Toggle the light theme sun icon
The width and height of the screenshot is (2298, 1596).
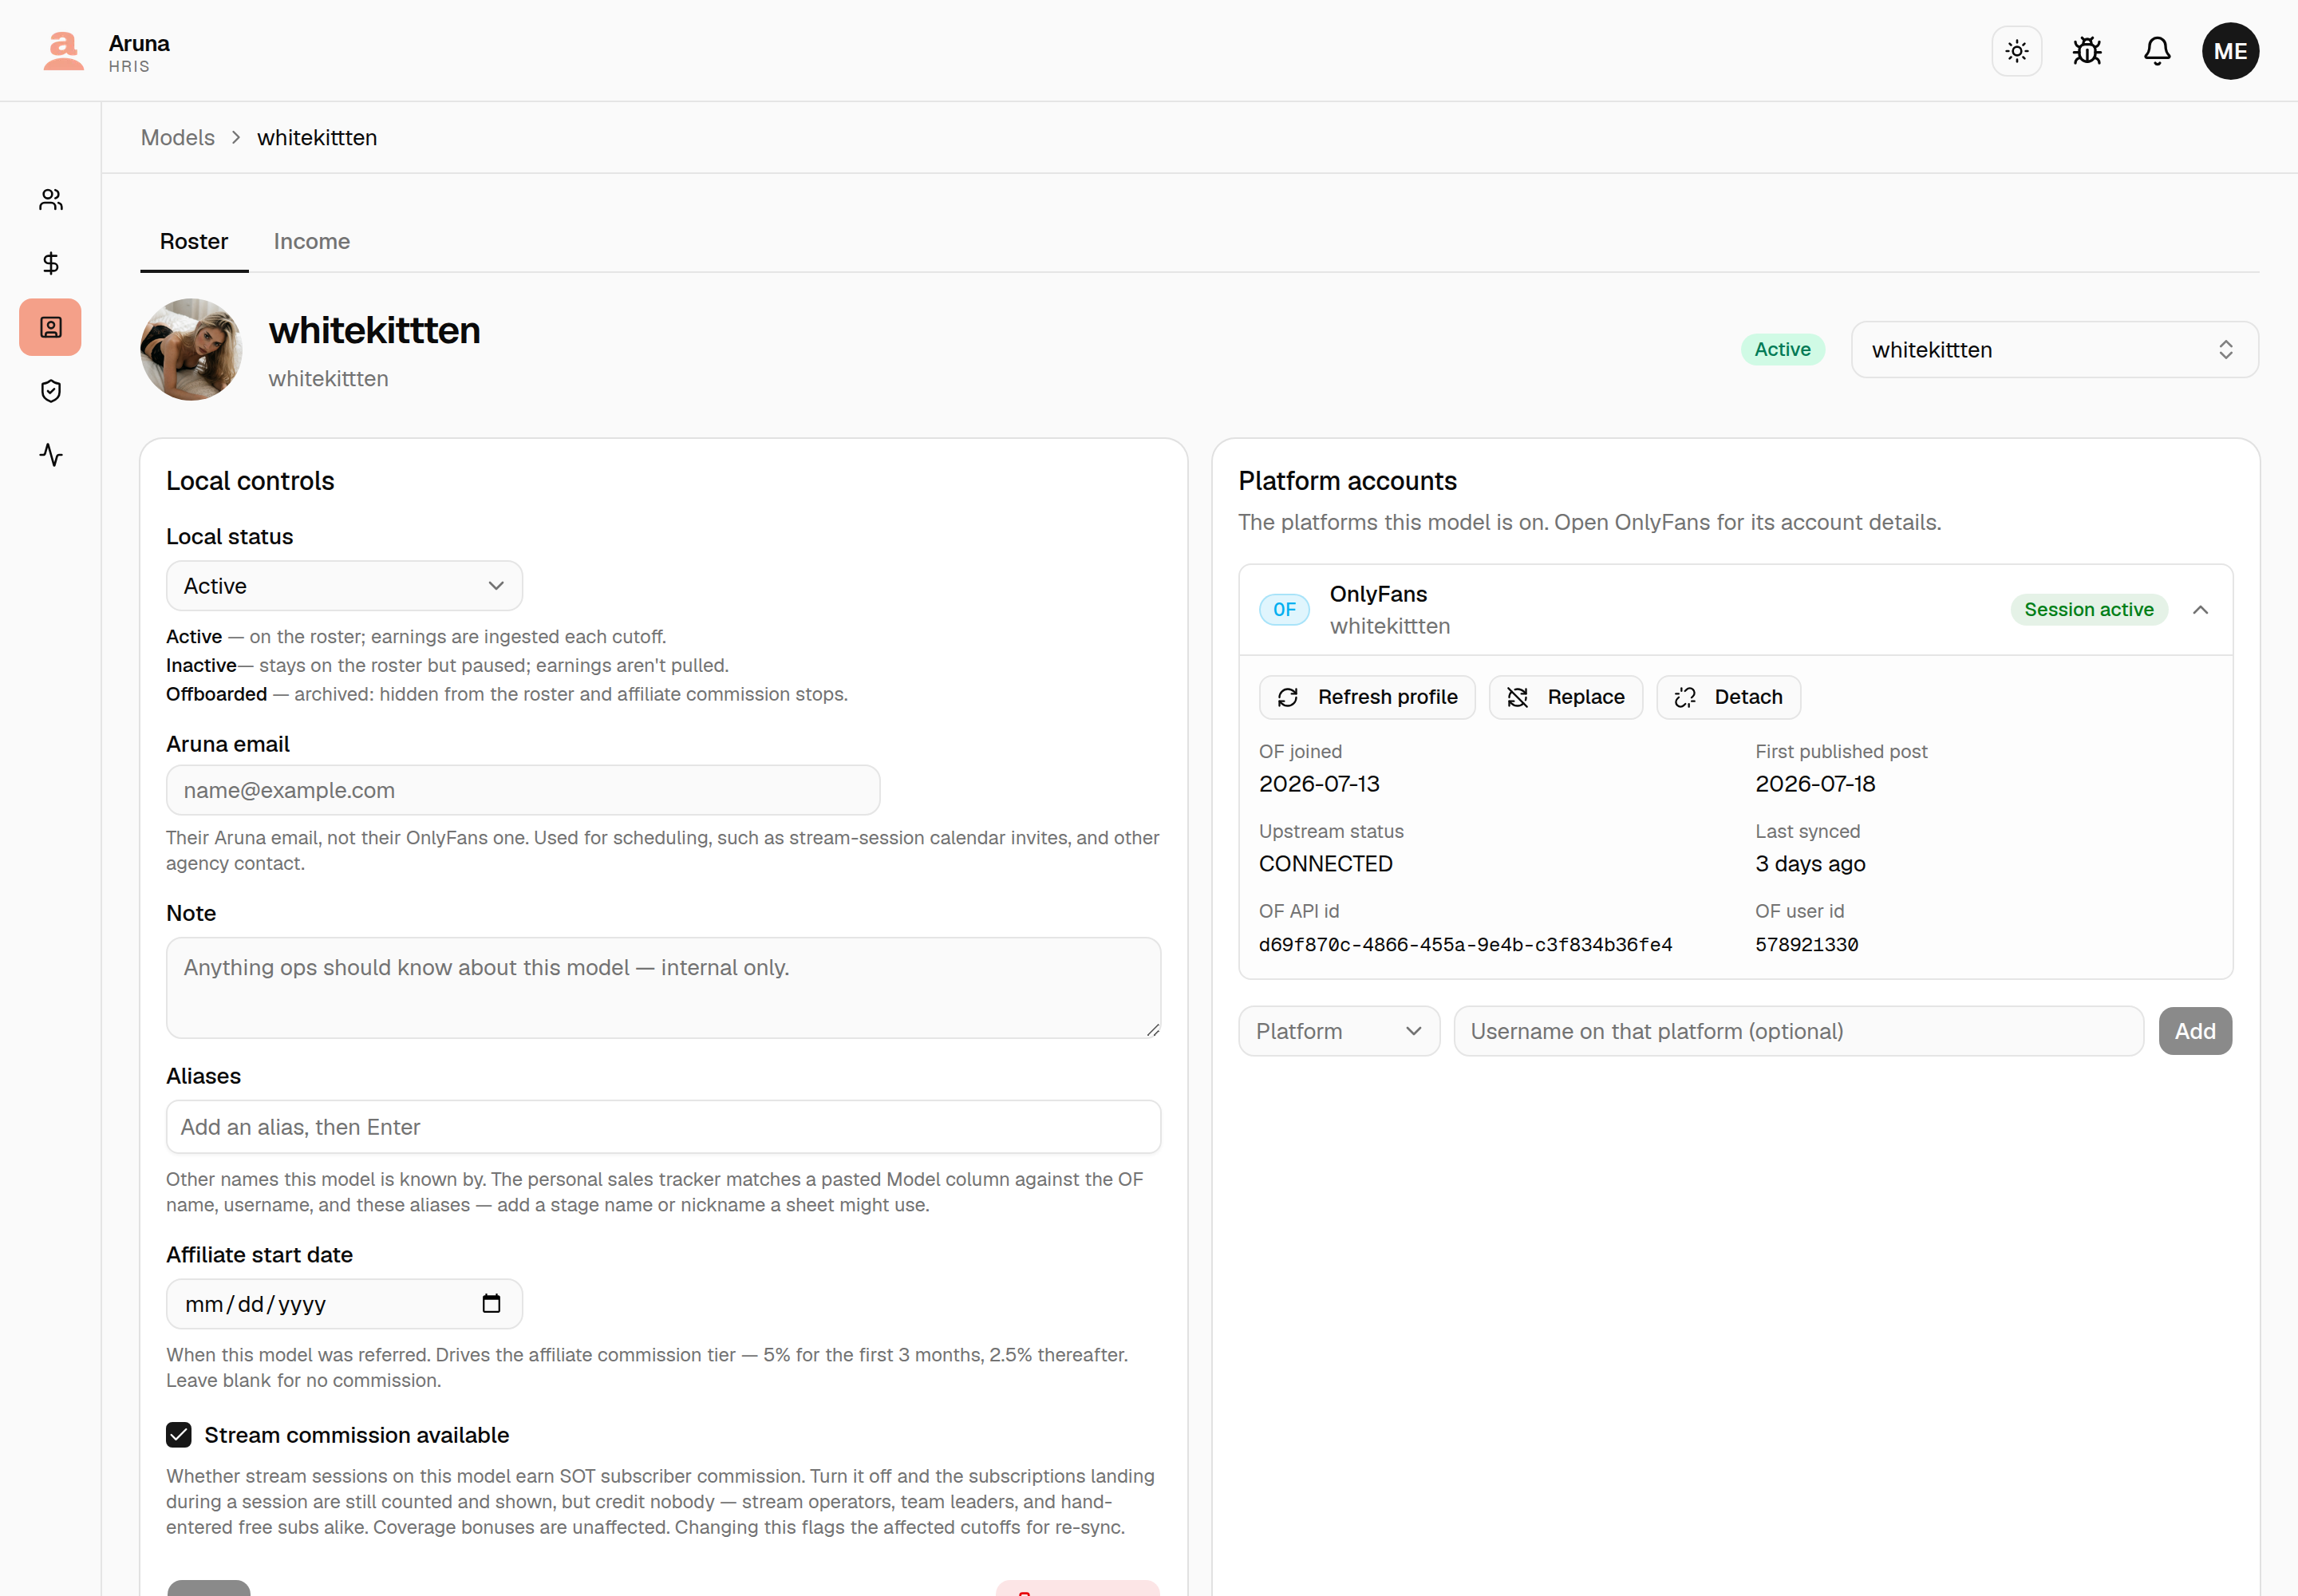coord(2016,51)
